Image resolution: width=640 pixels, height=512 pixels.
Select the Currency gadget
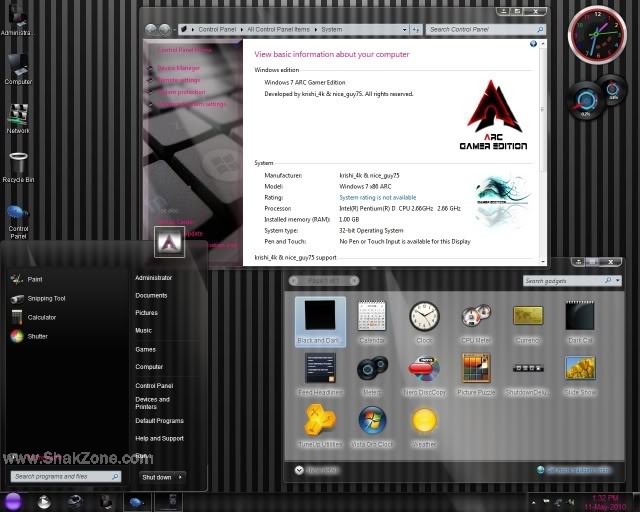coord(528,323)
